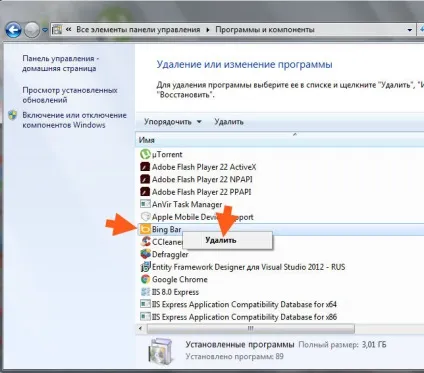The image size is (424, 373).
Task: Click the Back navigation arrow
Action: pyautogui.click(x=13, y=30)
